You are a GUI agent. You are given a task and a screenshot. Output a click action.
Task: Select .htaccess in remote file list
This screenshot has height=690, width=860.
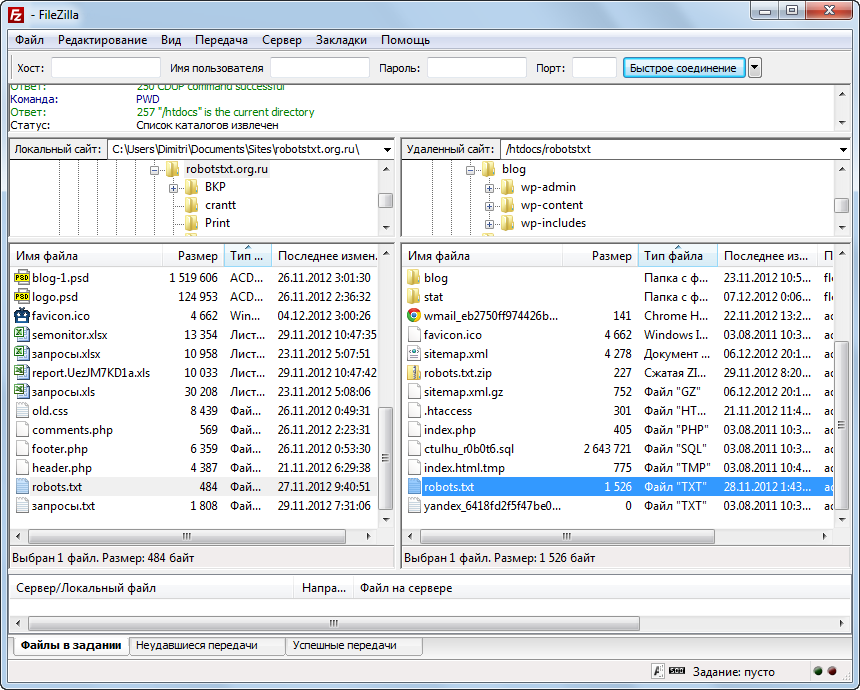(620, 411)
